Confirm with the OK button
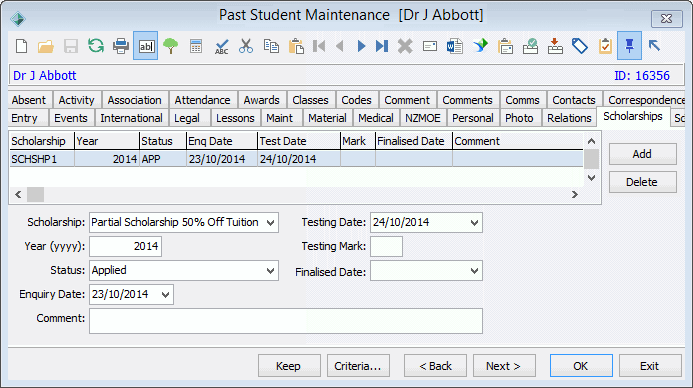The height and width of the screenshot is (388, 693). tap(581, 366)
